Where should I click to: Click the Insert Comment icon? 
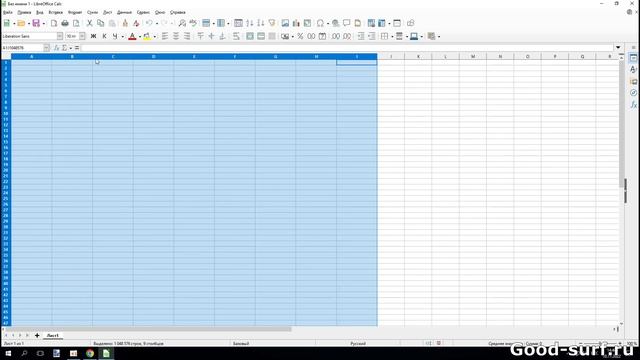pyautogui.click(x=347, y=23)
